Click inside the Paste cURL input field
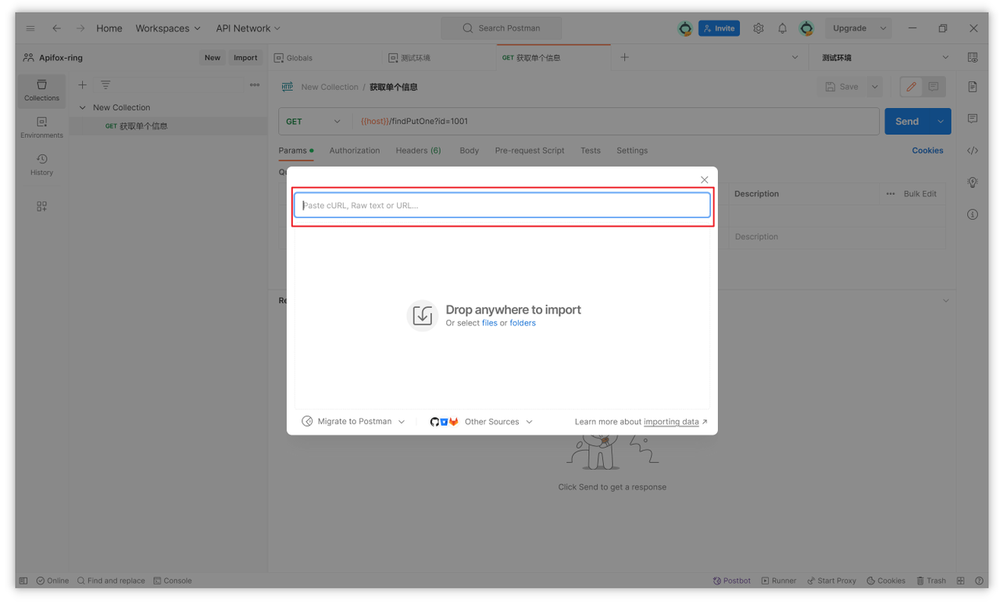1000x605 pixels. (x=501, y=204)
